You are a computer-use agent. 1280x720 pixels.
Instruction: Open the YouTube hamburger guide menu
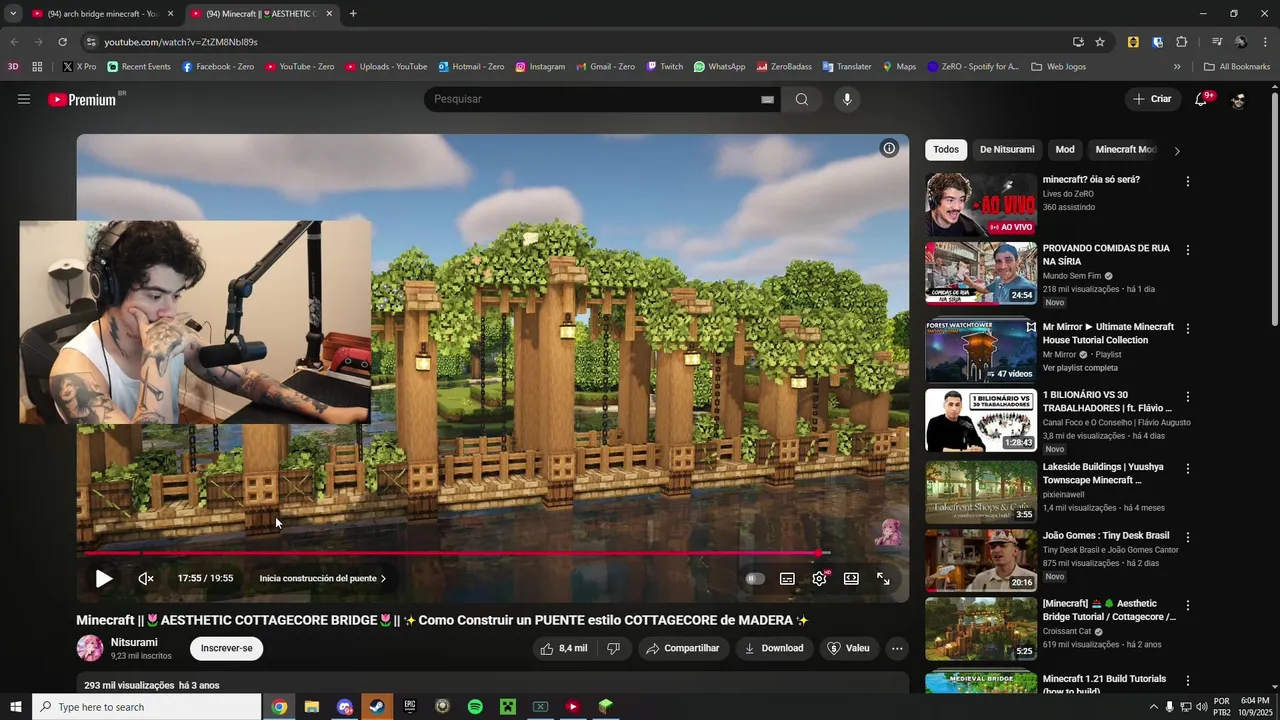pos(24,99)
